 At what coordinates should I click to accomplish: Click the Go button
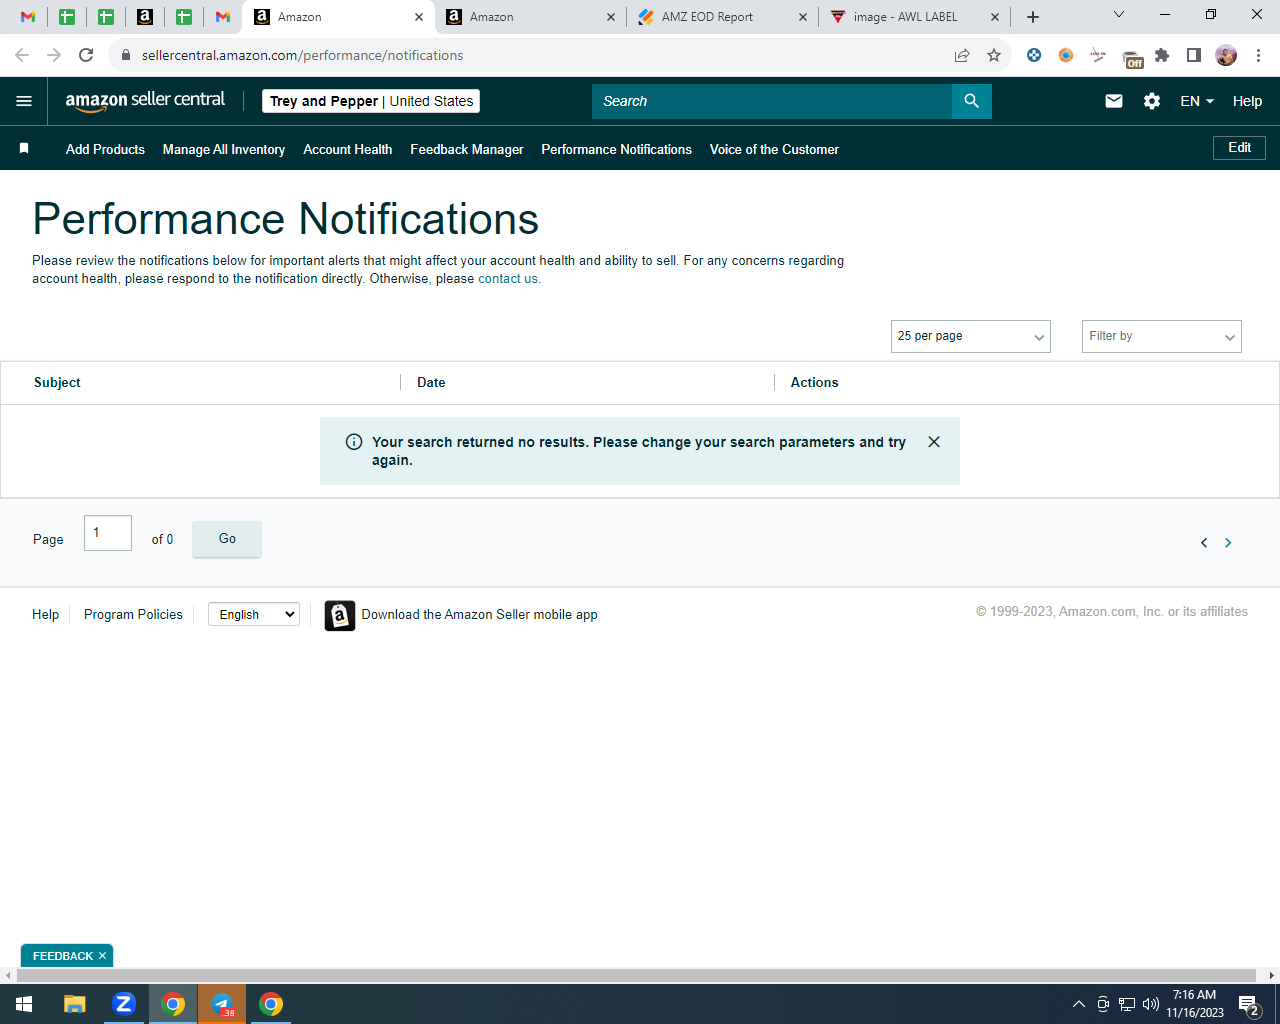pyautogui.click(x=227, y=539)
